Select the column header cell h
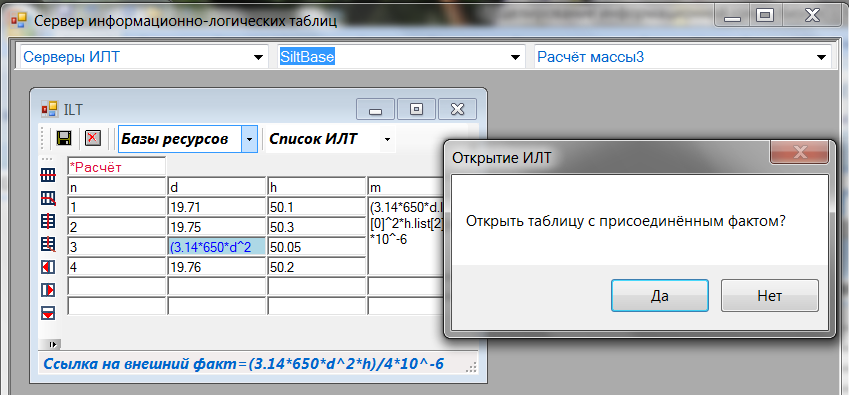The width and height of the screenshot is (849, 395). point(317,187)
